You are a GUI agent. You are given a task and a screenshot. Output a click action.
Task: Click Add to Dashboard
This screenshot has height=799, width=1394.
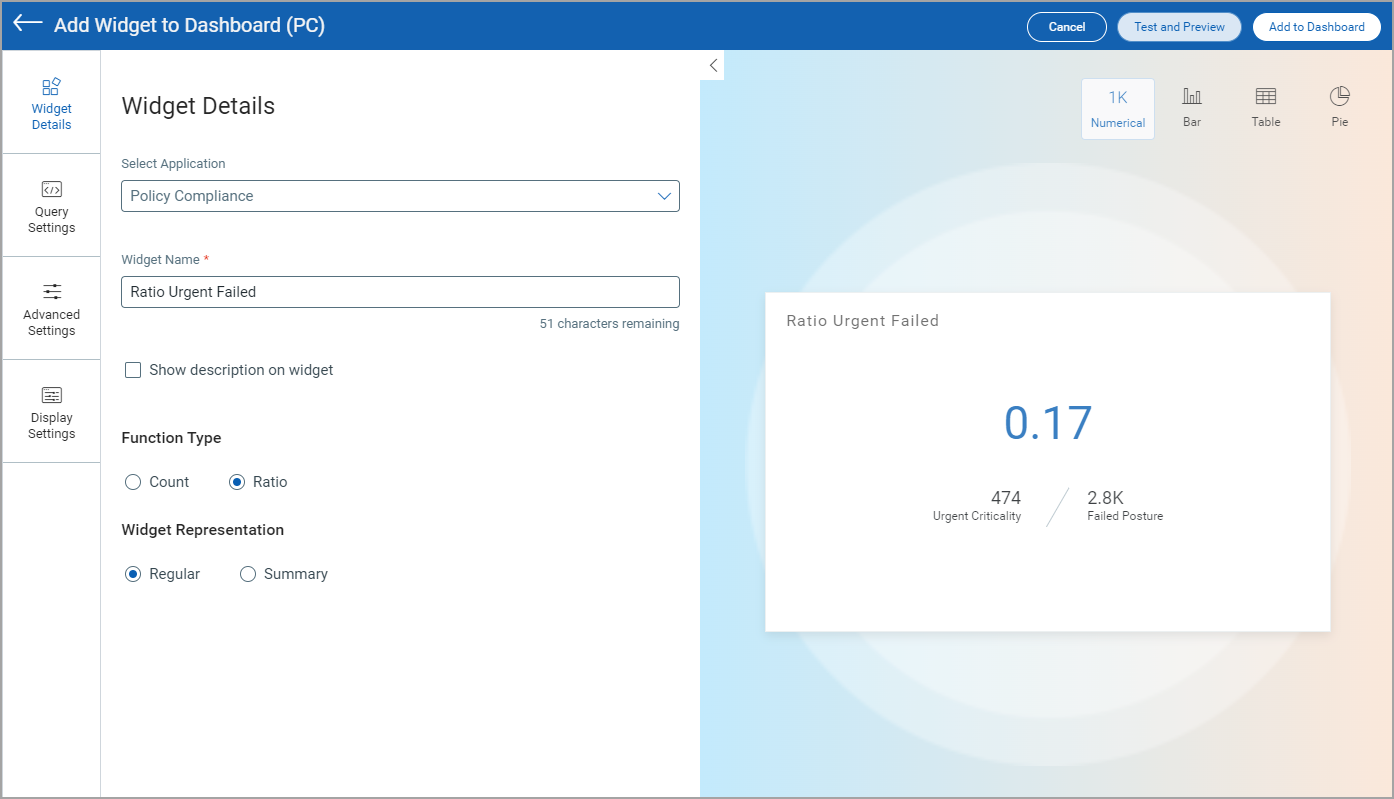(x=1316, y=26)
